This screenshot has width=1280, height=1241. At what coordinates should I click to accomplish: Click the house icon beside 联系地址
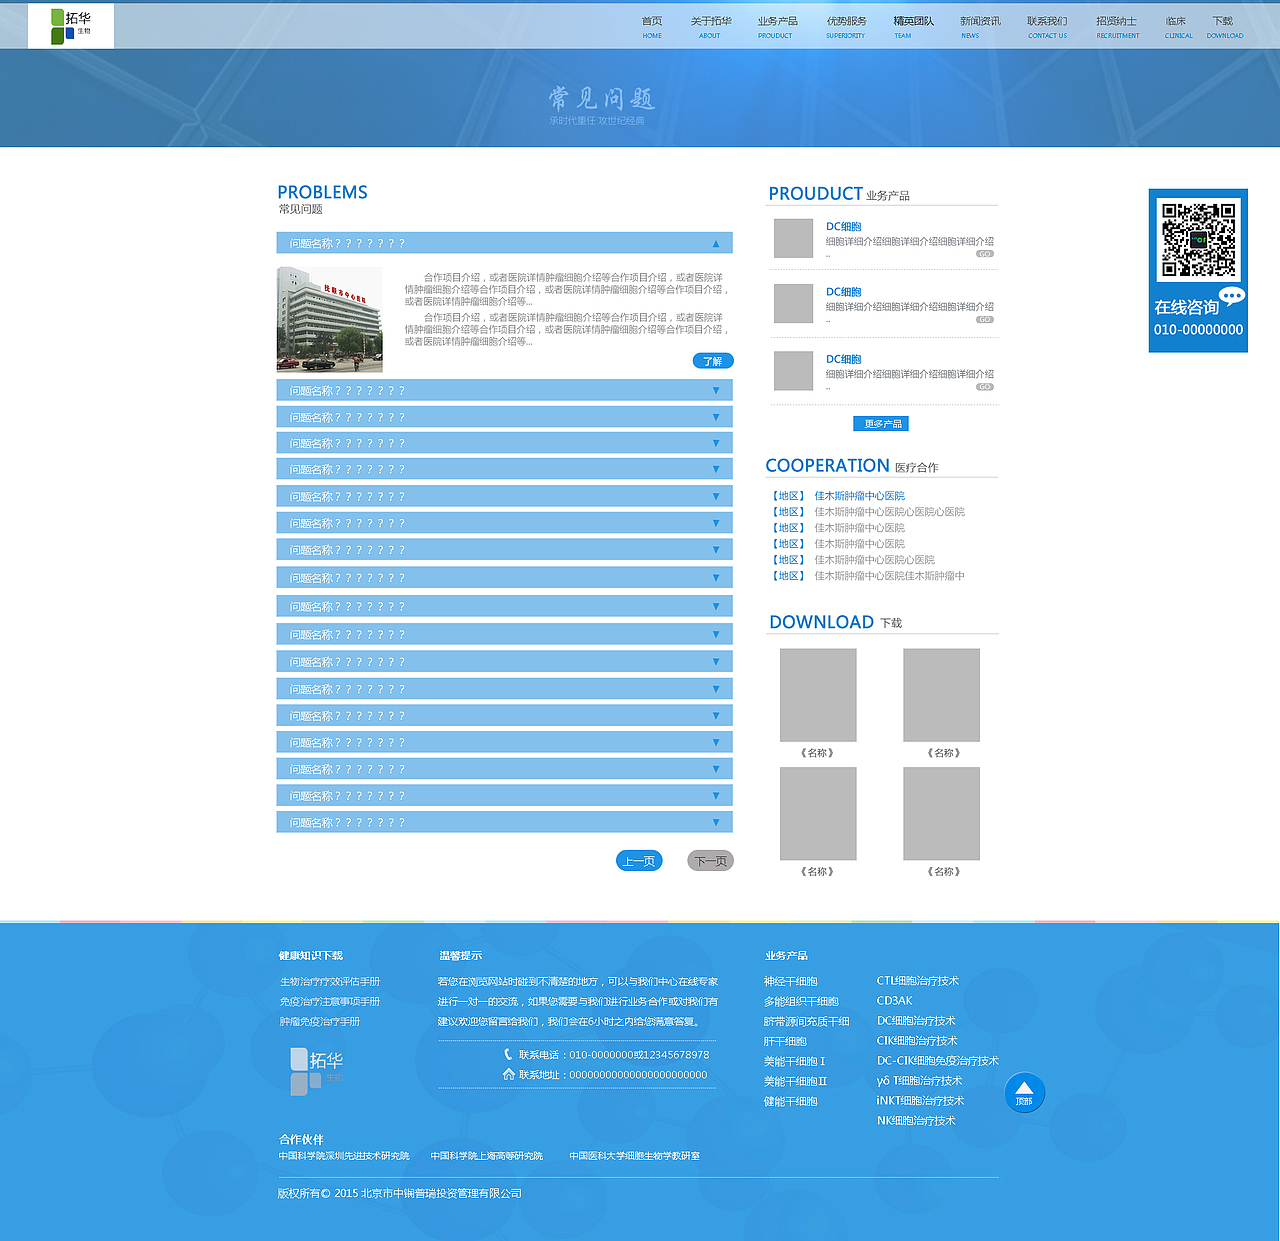pyautogui.click(x=508, y=1074)
